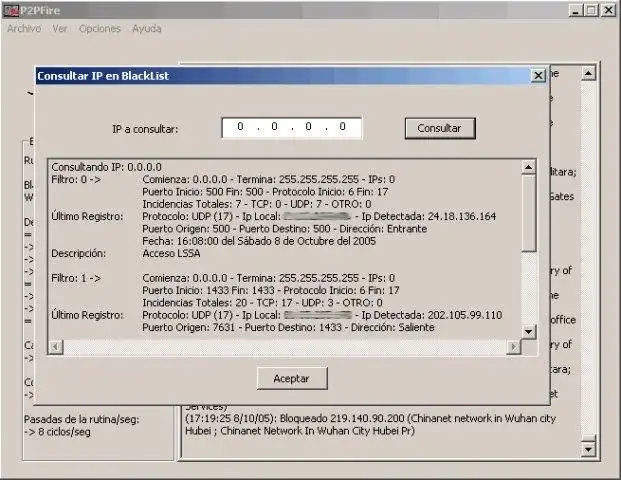Click the main log scroll up arrow
Image resolution: width=621 pixels, height=480 pixels.
[588, 73]
